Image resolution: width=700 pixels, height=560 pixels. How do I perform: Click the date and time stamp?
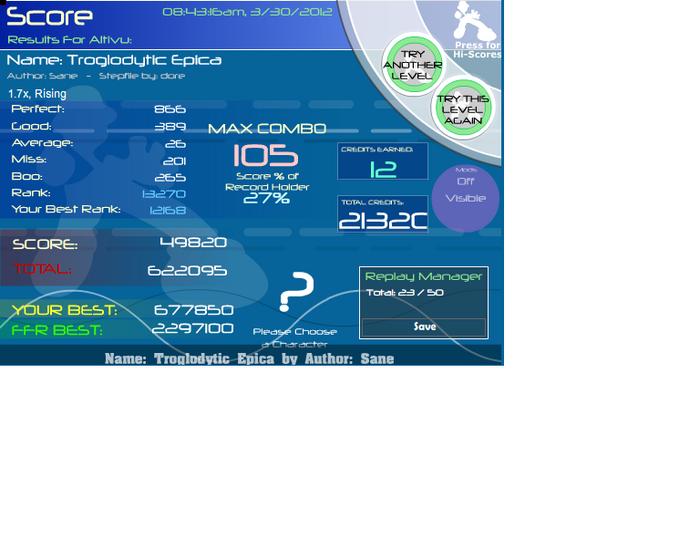tap(247, 12)
